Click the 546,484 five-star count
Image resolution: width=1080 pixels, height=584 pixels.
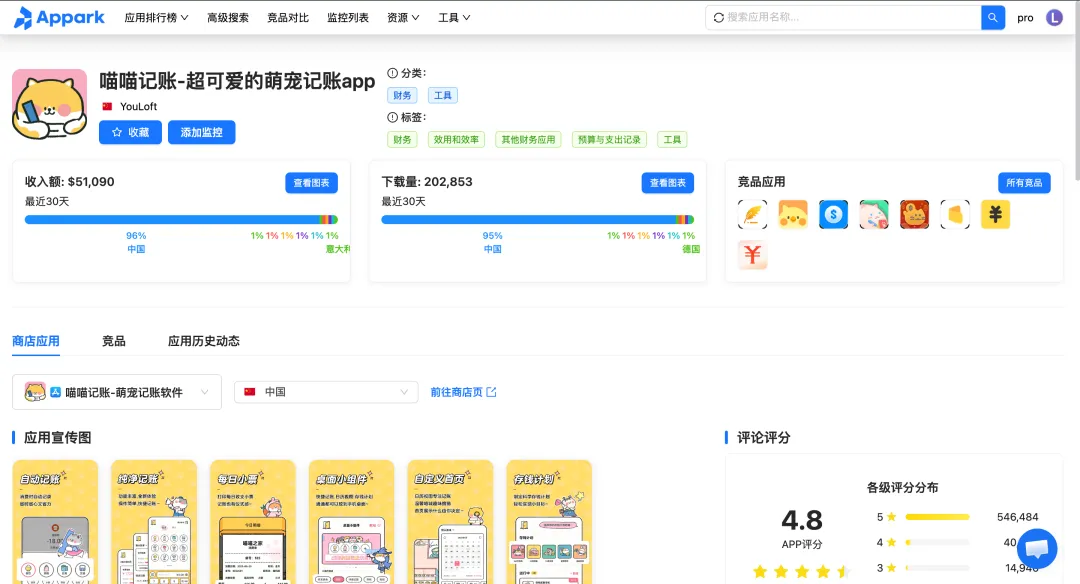1017,517
